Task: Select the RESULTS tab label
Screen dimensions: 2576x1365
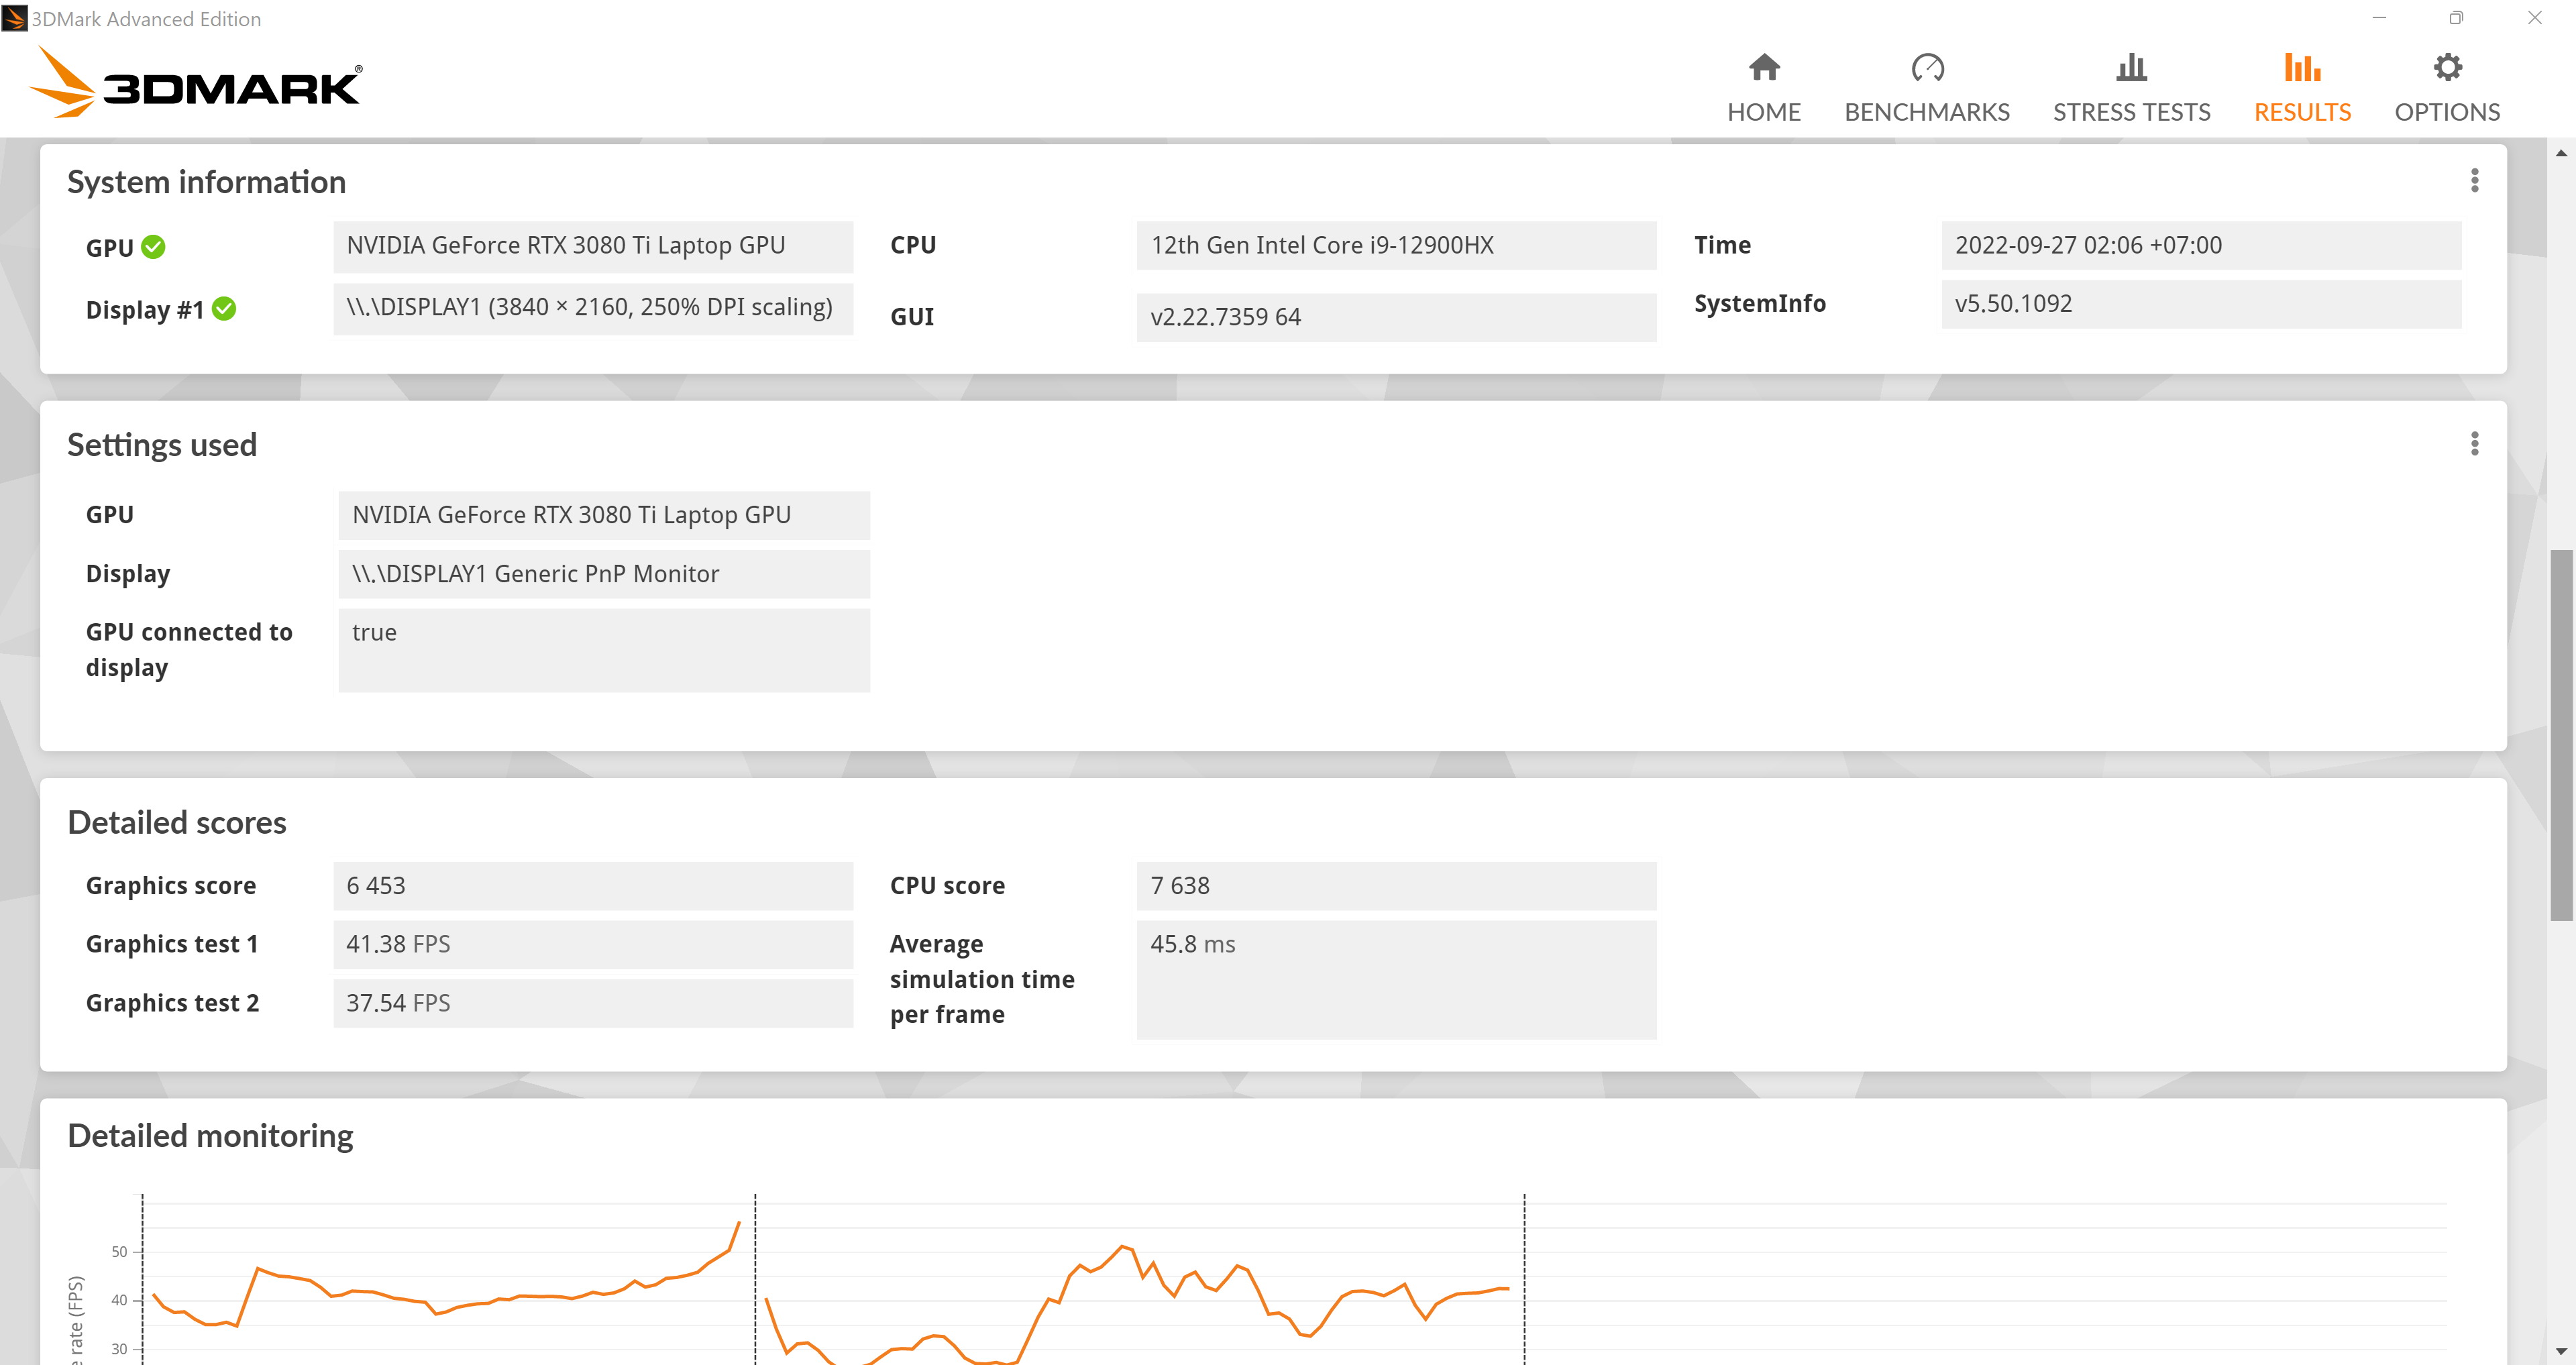Action: point(2302,112)
